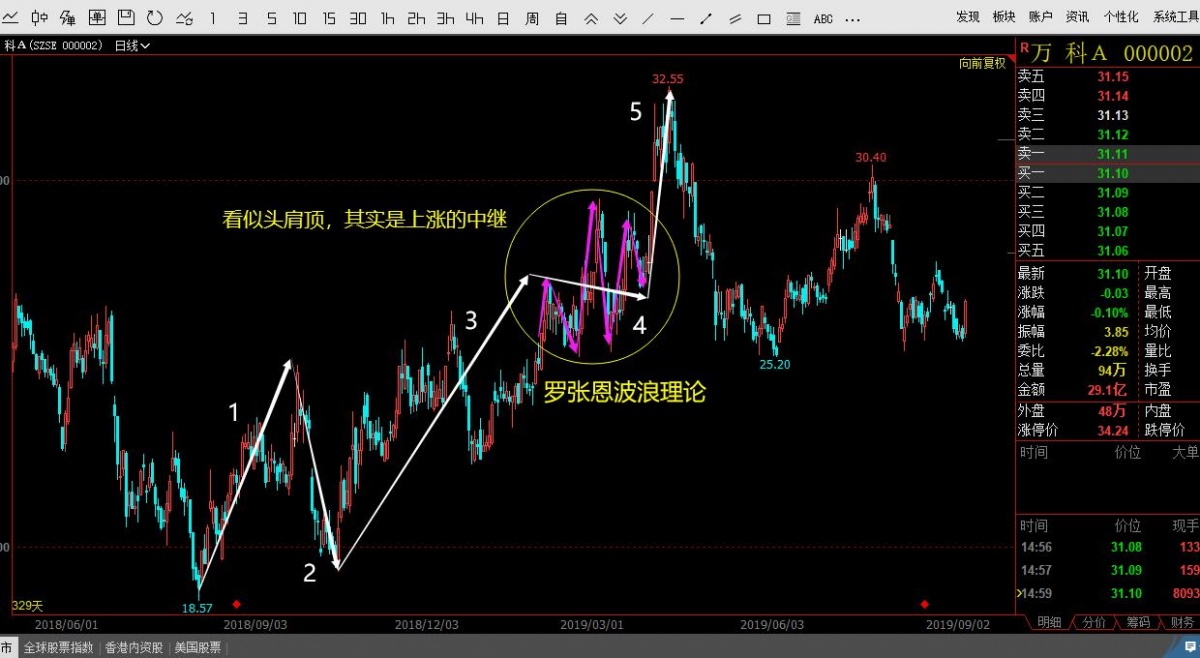Screen dimensions: 1200x658
Task: Select the parallel lines channel tool
Action: pyautogui.click(x=735, y=18)
